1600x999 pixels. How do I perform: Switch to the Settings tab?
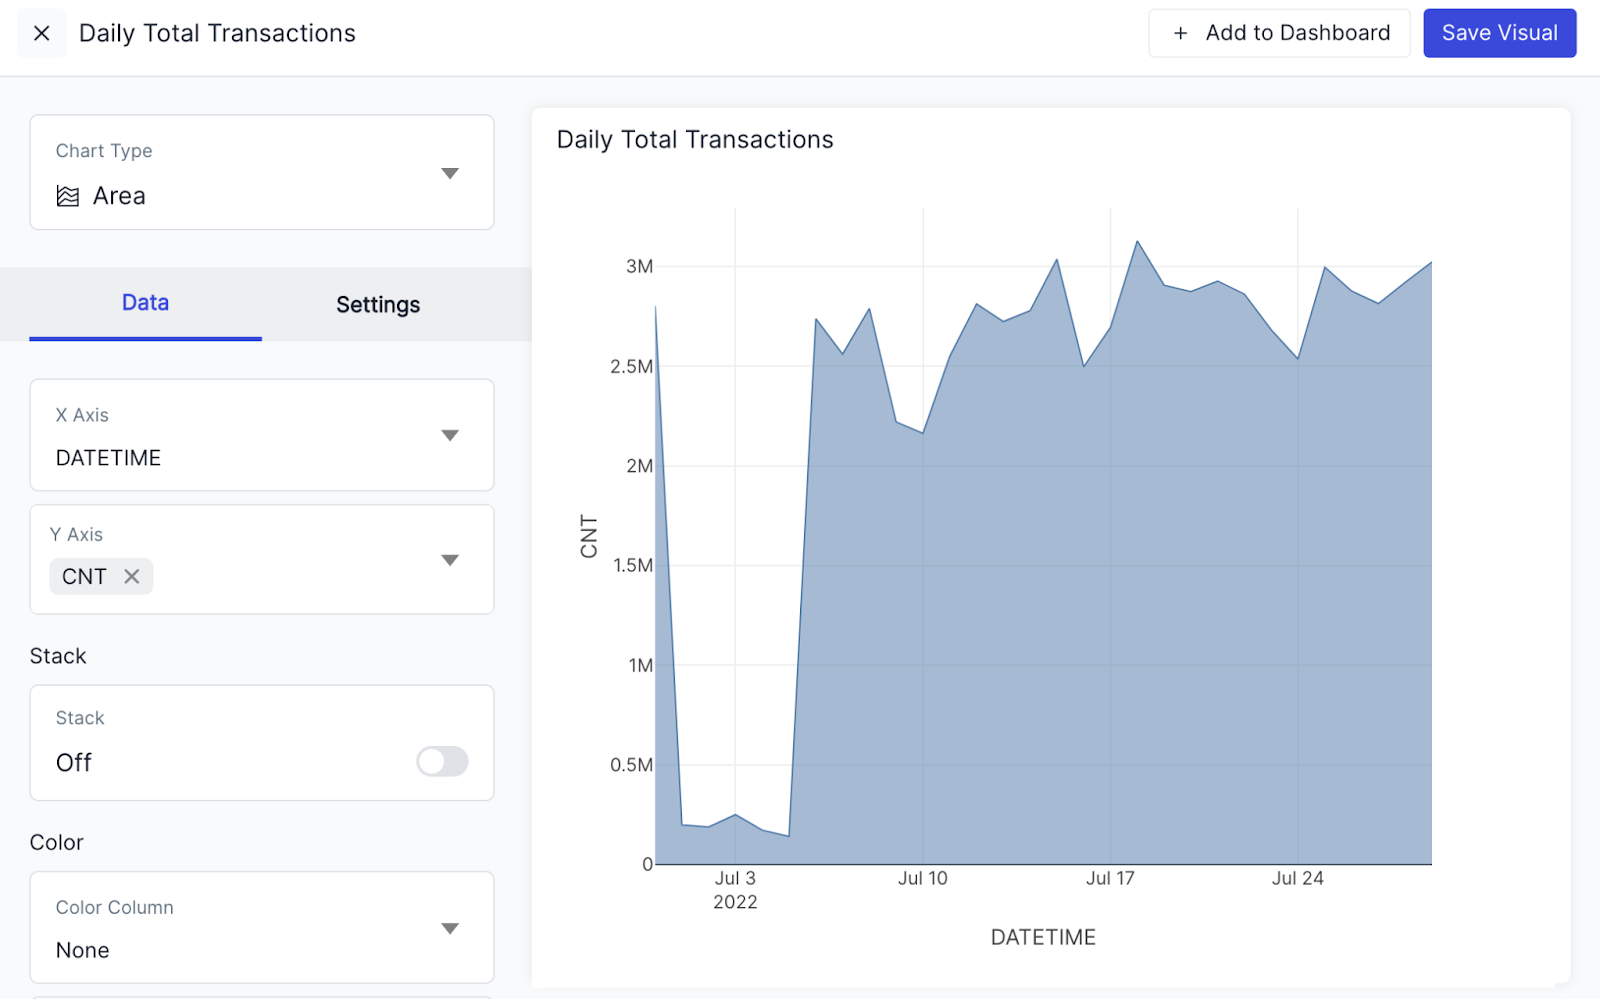coord(378,304)
